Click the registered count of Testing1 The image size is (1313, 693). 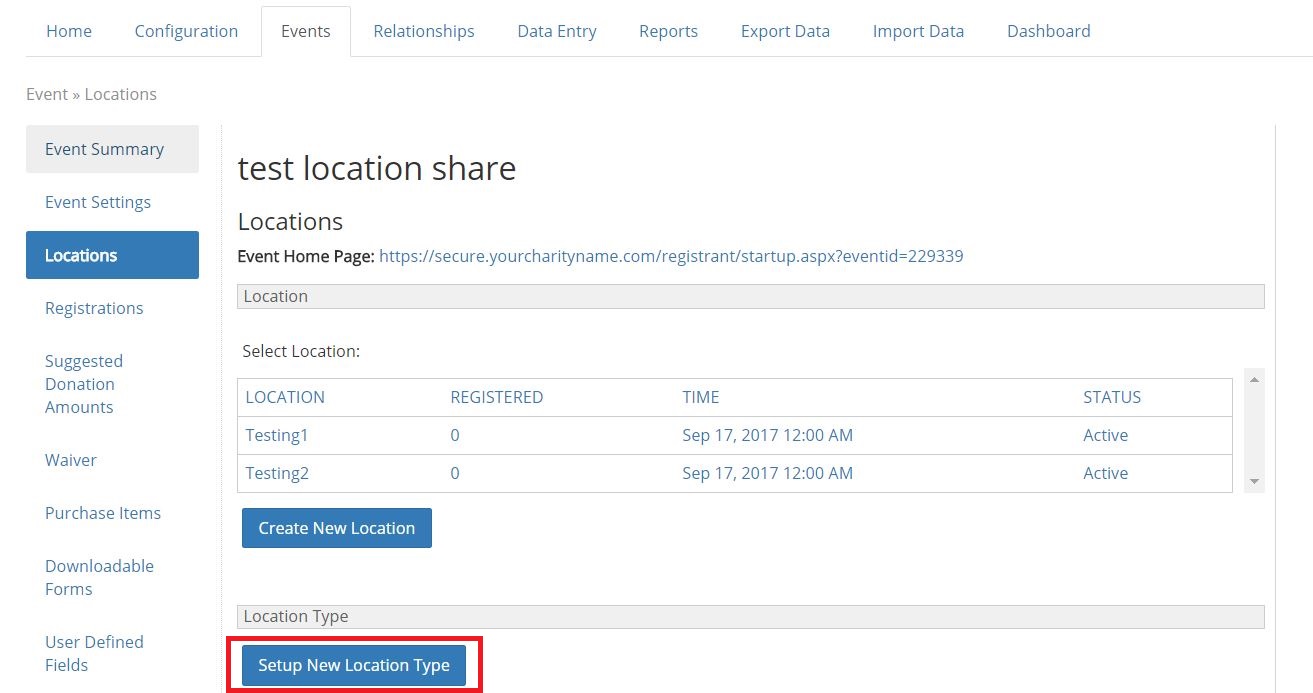pyautogui.click(x=455, y=436)
